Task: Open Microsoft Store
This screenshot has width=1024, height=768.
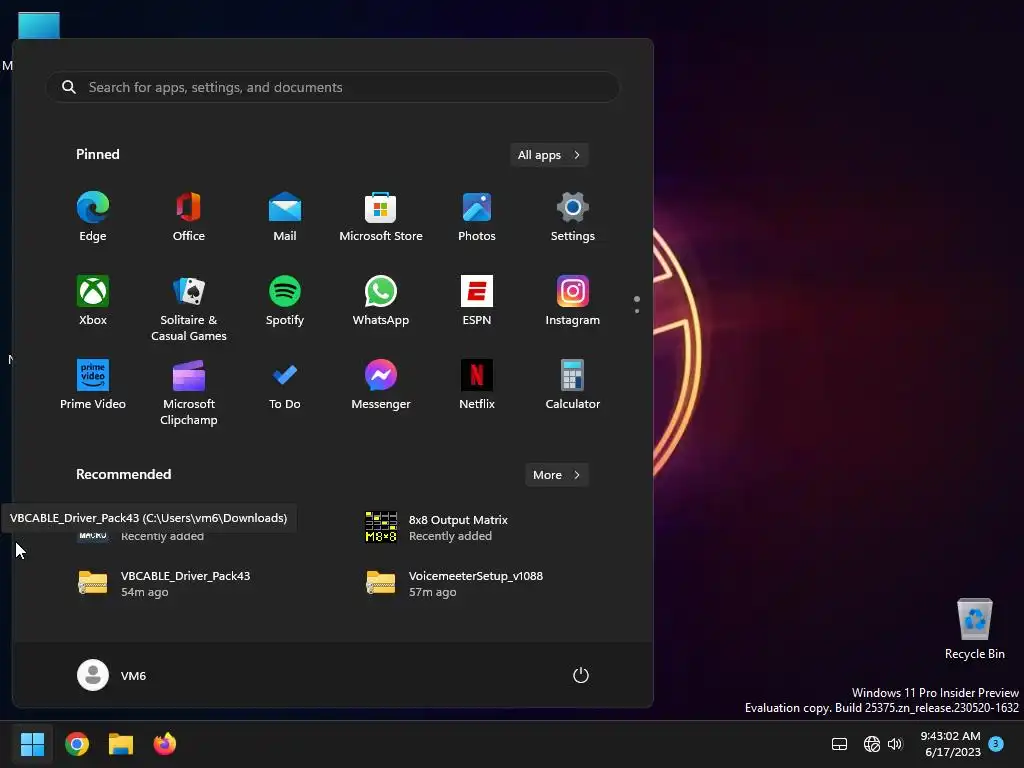Action: (x=381, y=217)
